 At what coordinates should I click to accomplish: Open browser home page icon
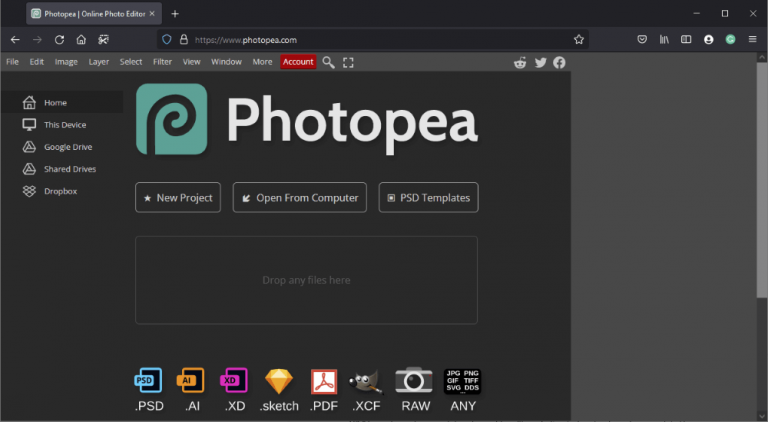click(x=81, y=40)
